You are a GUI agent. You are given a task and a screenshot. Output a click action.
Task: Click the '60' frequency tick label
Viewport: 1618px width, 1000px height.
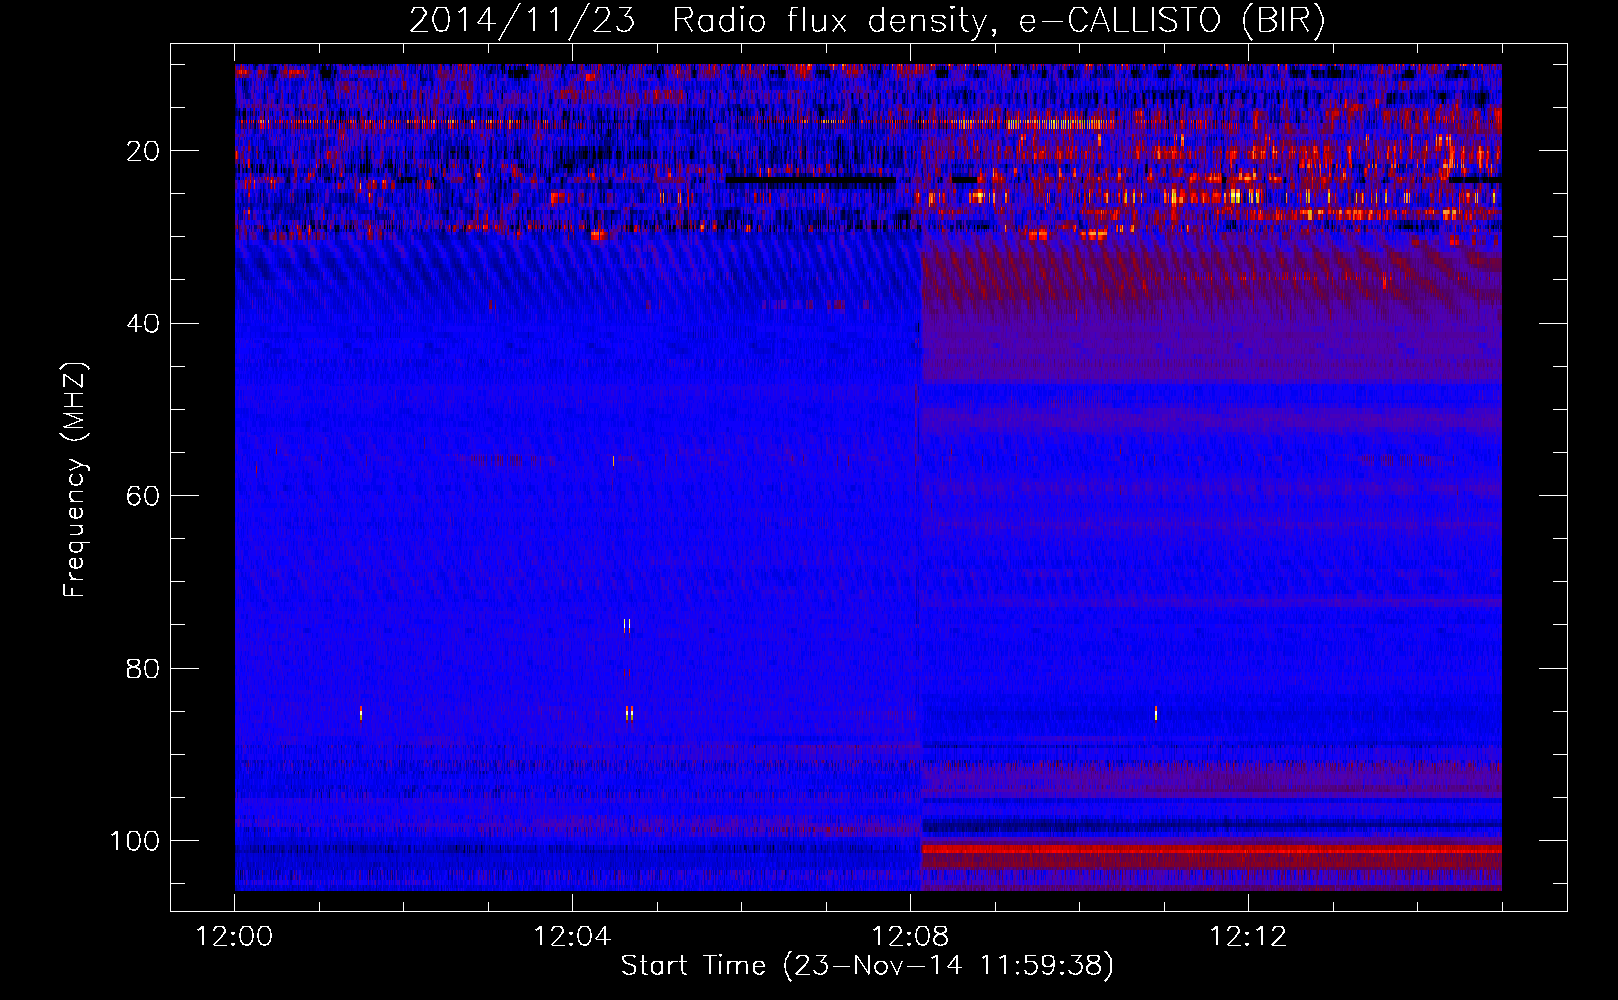click(144, 496)
